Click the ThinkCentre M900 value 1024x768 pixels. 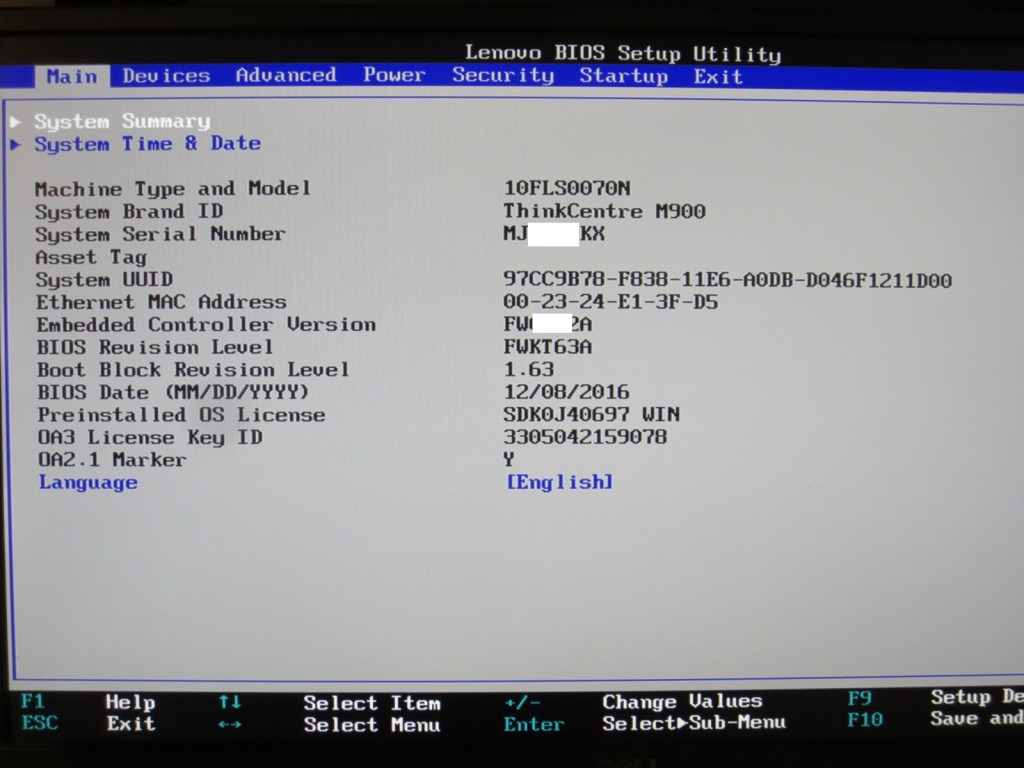604,211
